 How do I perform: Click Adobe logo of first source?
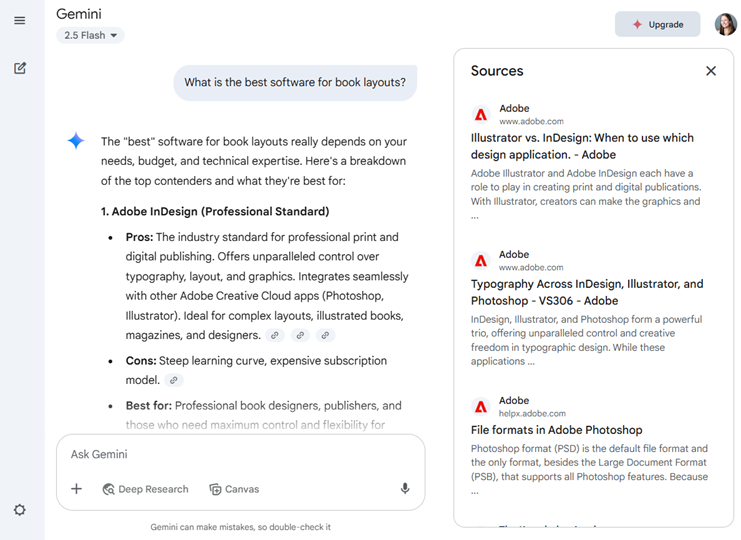[x=481, y=114]
